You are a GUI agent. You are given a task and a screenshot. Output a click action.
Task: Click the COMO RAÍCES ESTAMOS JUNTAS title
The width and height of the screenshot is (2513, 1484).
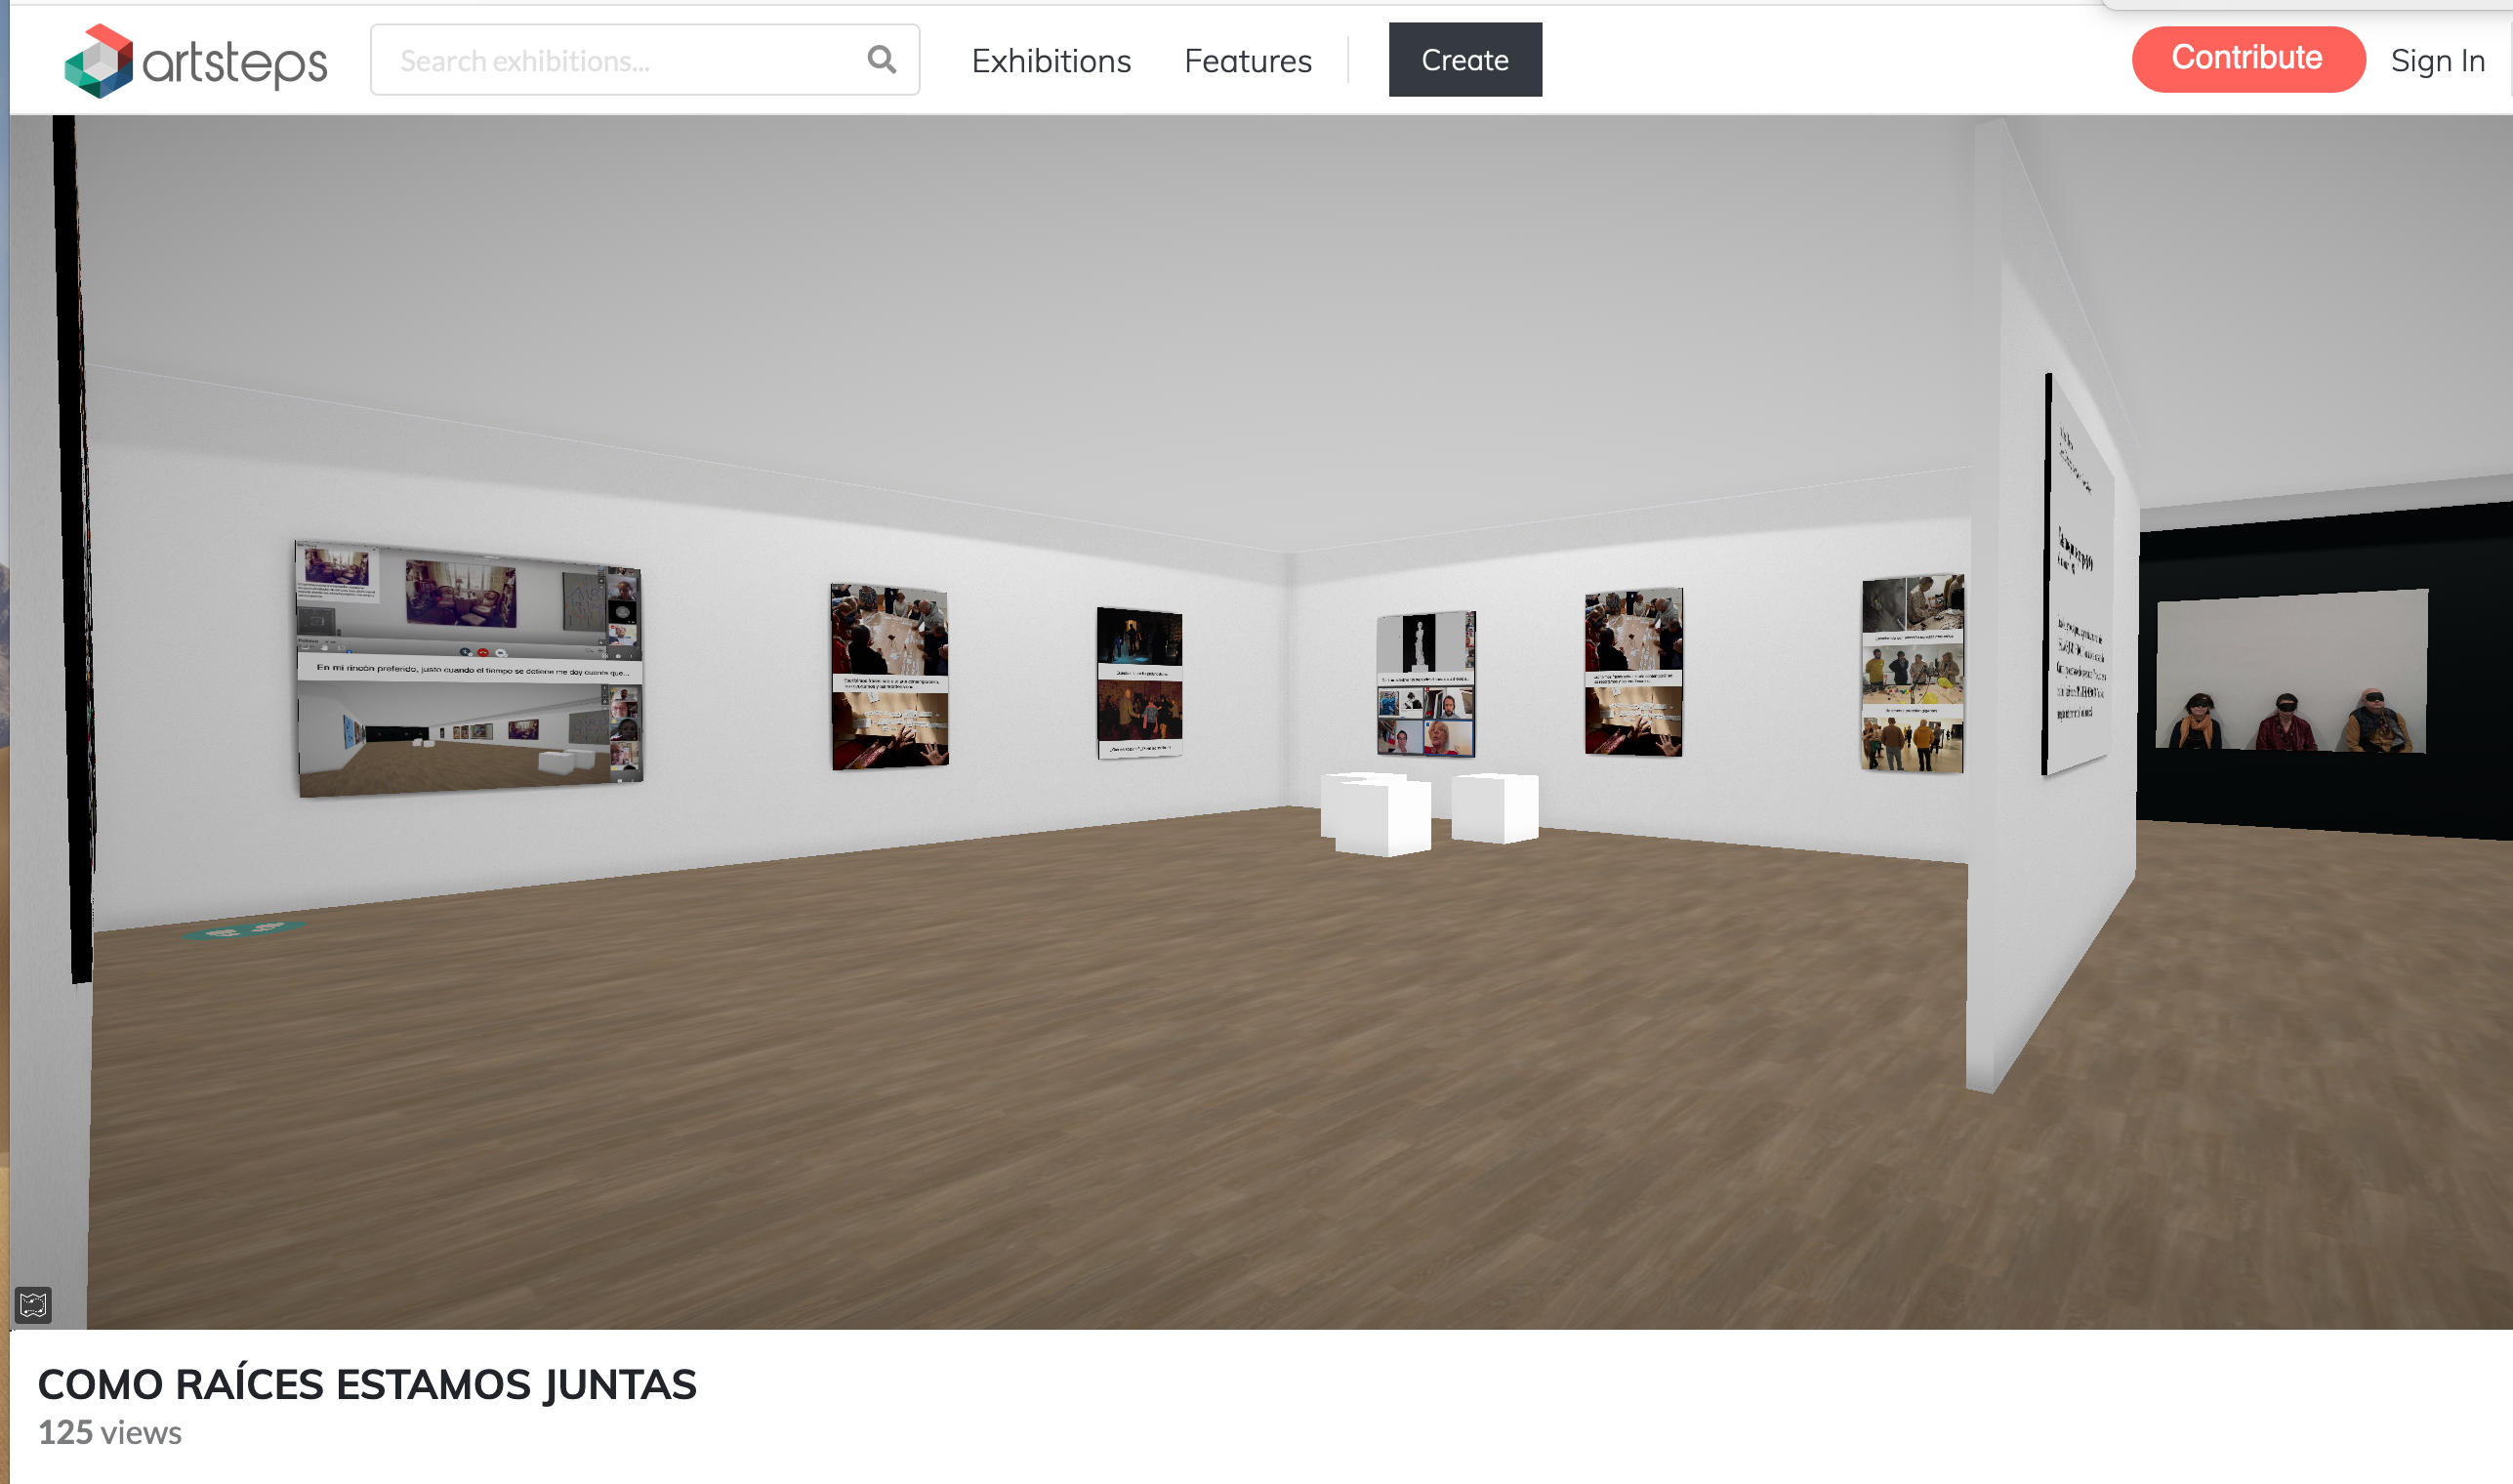click(366, 1385)
